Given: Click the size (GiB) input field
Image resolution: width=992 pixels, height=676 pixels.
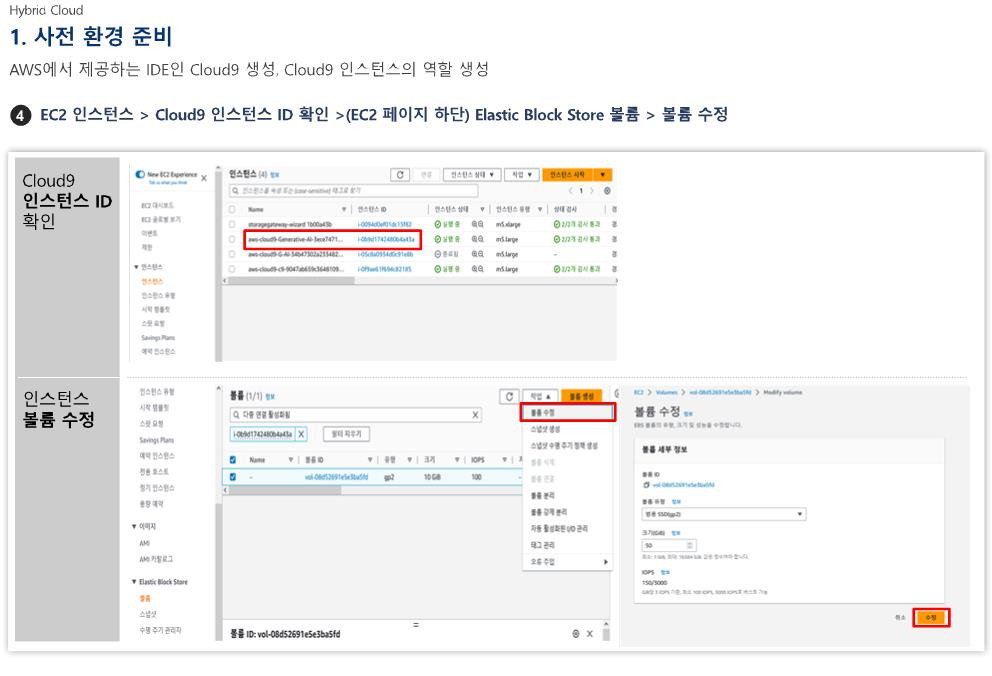Looking at the screenshot, I should (x=669, y=544).
